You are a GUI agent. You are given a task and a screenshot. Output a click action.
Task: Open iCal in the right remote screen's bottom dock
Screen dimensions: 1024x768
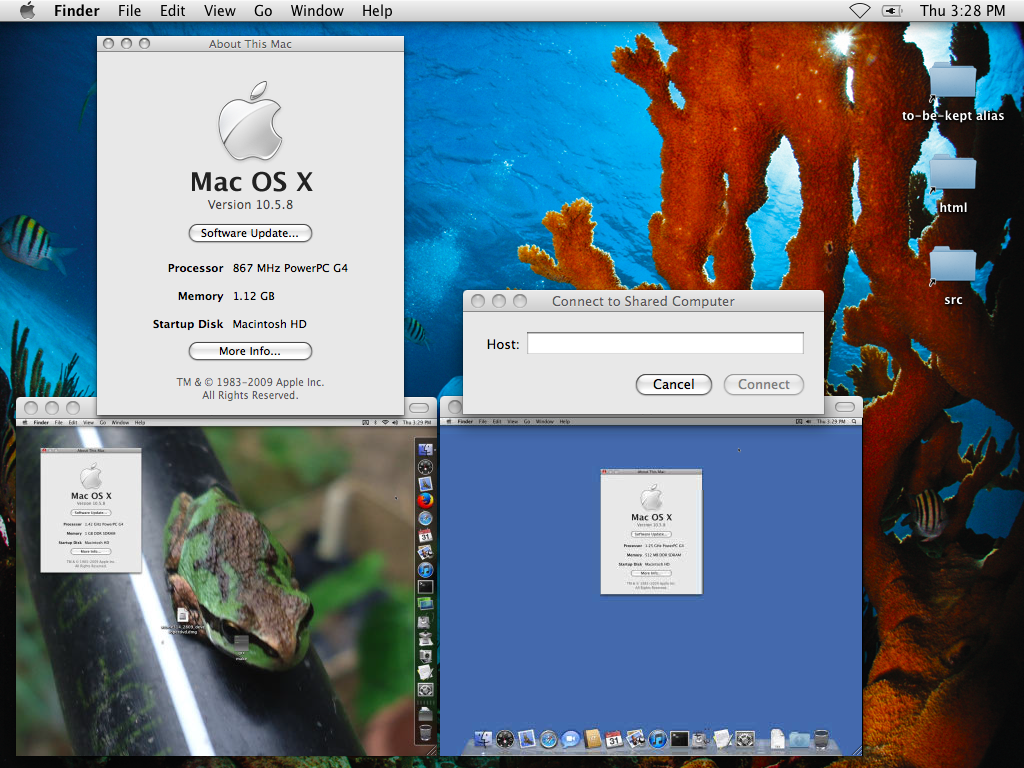[x=614, y=739]
